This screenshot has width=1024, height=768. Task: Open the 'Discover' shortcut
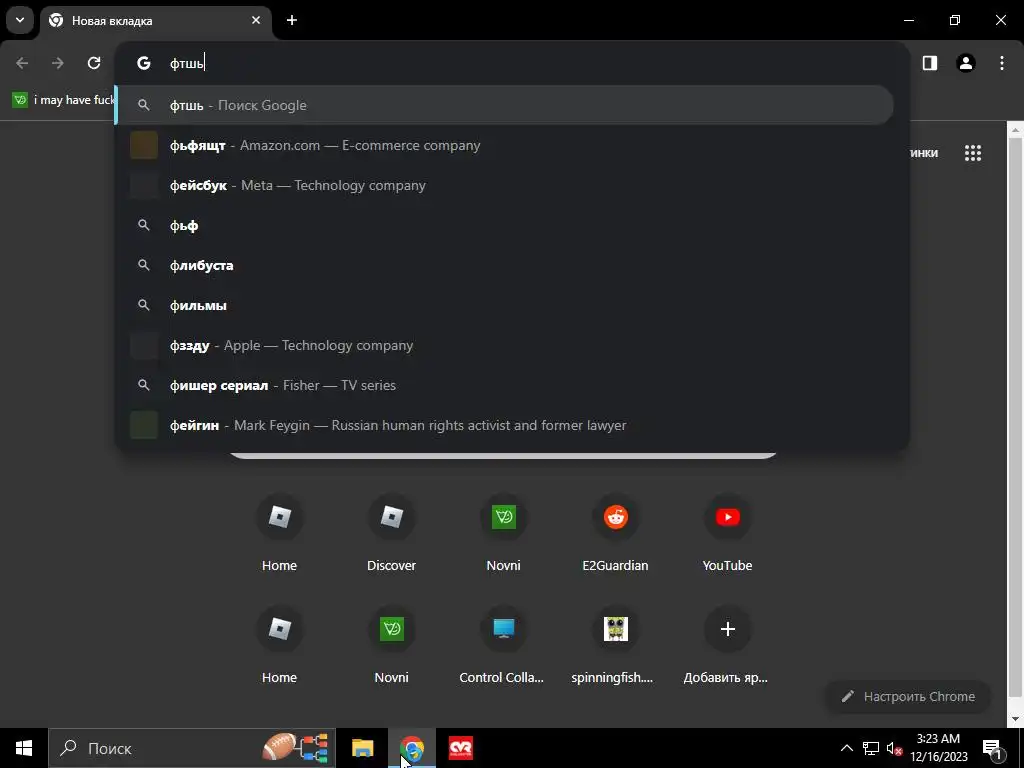pyautogui.click(x=391, y=533)
